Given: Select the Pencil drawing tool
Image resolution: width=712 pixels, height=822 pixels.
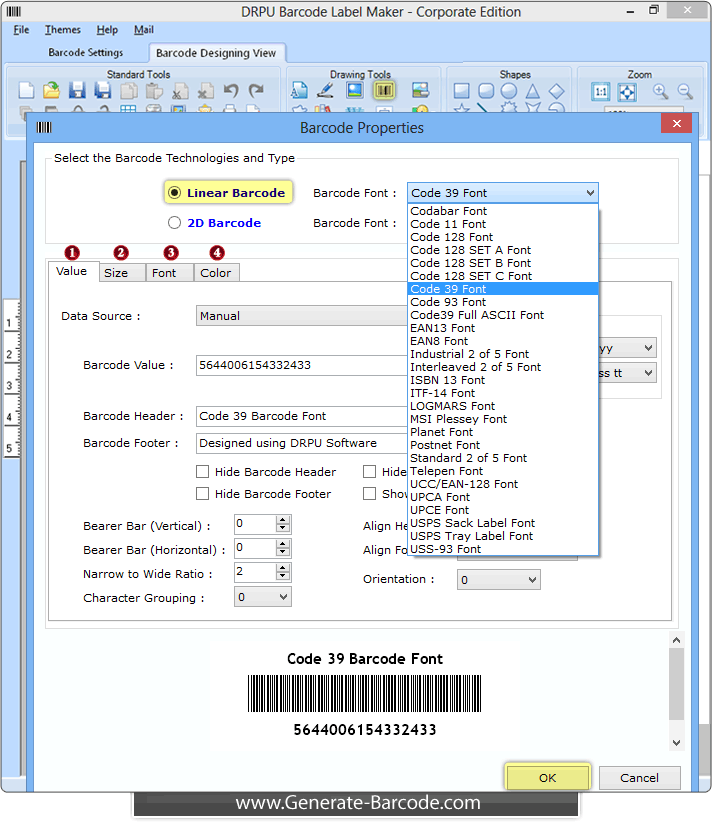Looking at the screenshot, I should [x=326, y=90].
